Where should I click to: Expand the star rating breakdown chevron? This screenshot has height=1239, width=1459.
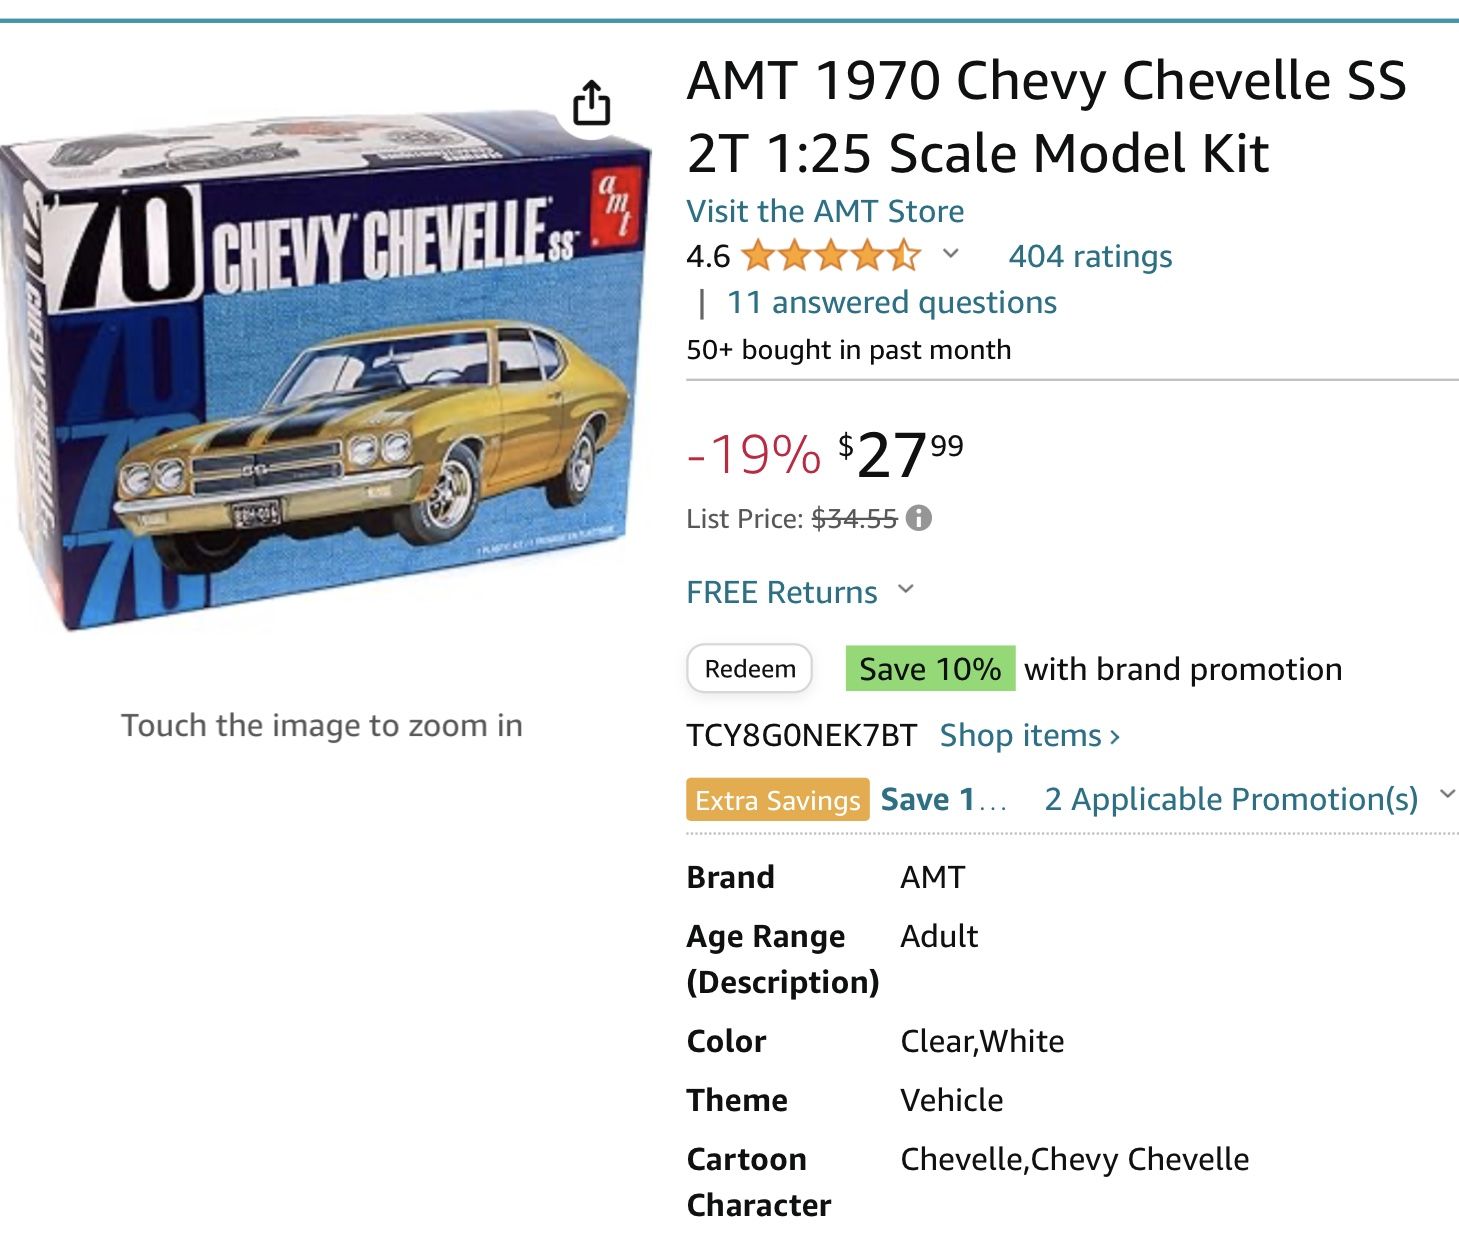951,254
